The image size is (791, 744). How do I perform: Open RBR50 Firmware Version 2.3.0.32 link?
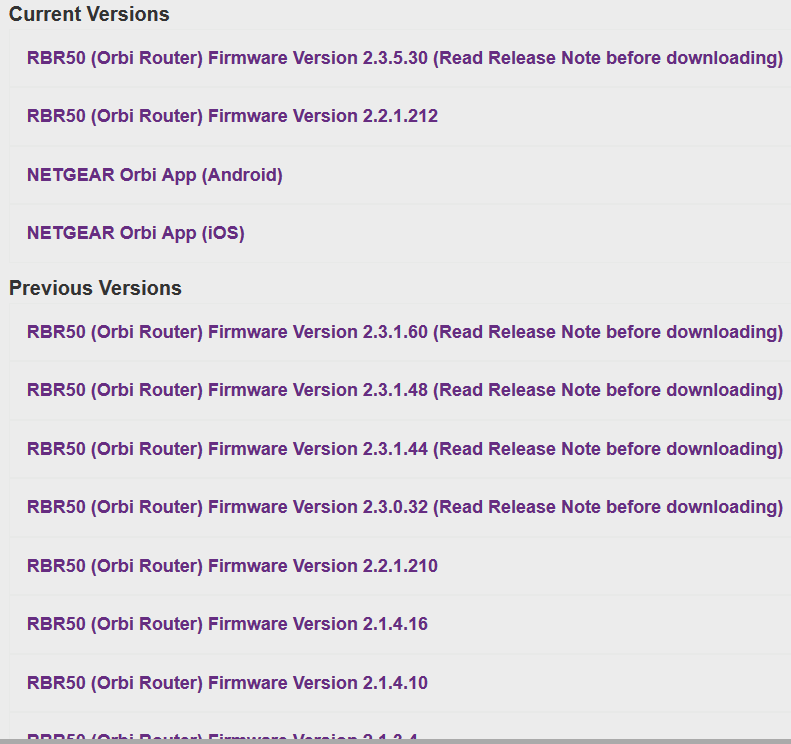coord(405,507)
